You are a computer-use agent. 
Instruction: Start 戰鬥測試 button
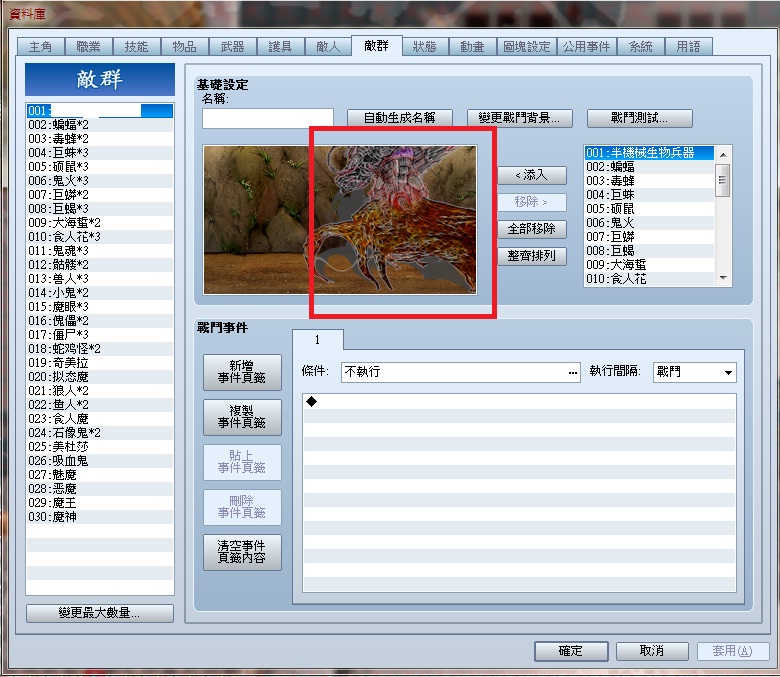(x=639, y=118)
